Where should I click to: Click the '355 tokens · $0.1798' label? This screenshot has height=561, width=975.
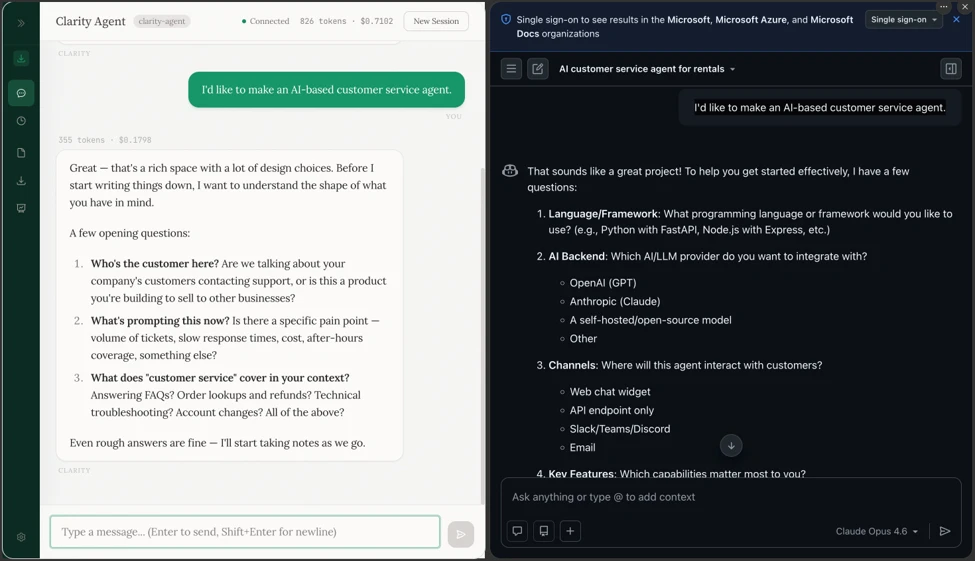click(x=104, y=140)
